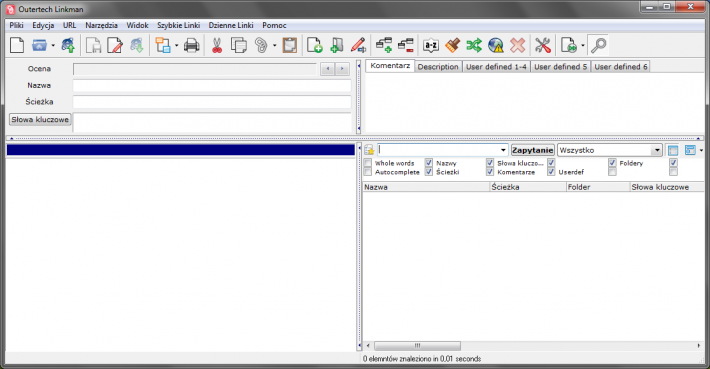Click the brush cleanup icon
This screenshot has height=369, width=710.
452,45
